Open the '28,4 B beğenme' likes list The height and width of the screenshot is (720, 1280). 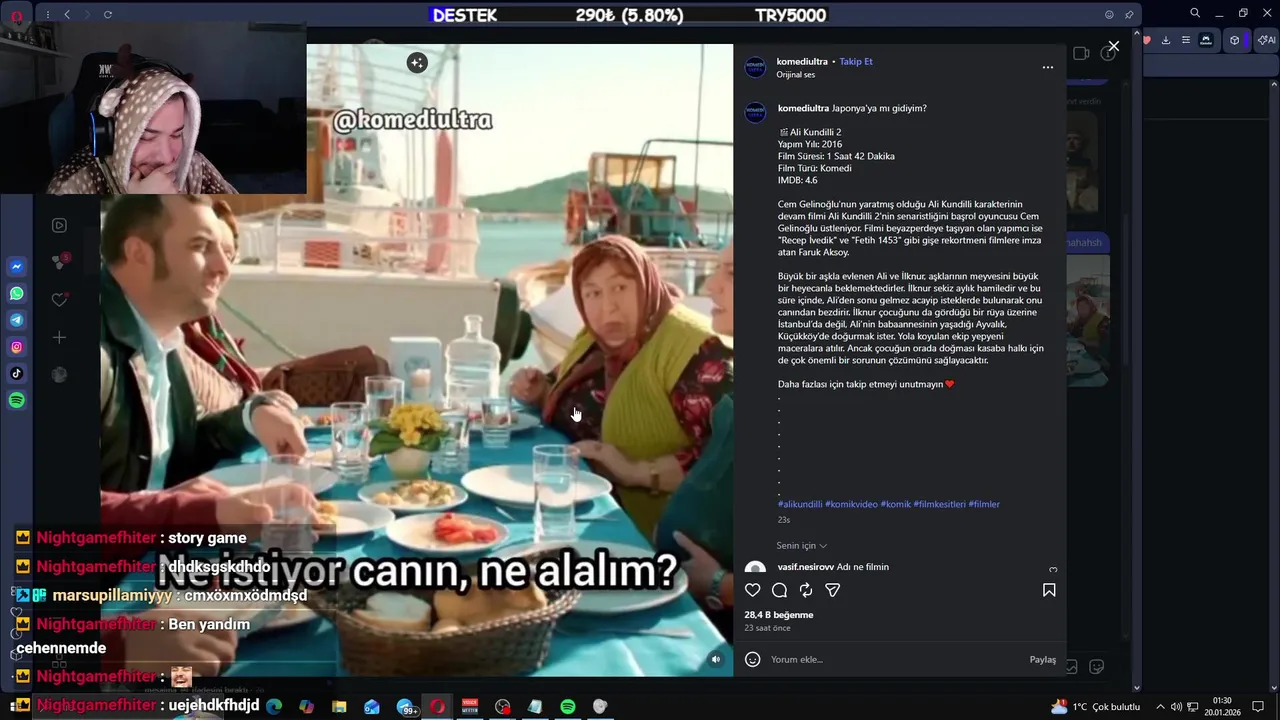point(779,615)
